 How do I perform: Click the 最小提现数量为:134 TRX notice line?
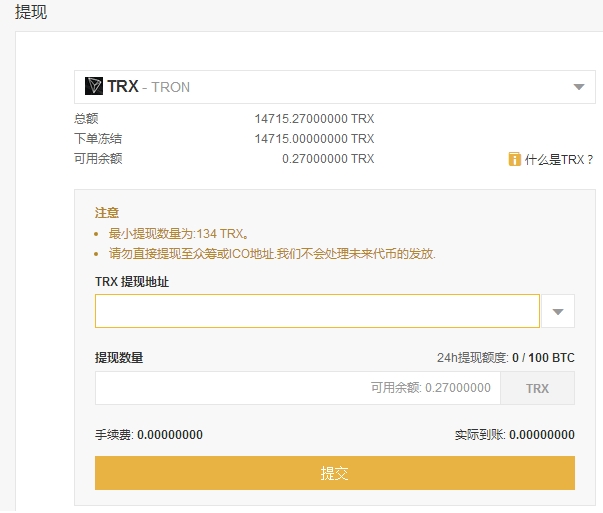(179, 233)
